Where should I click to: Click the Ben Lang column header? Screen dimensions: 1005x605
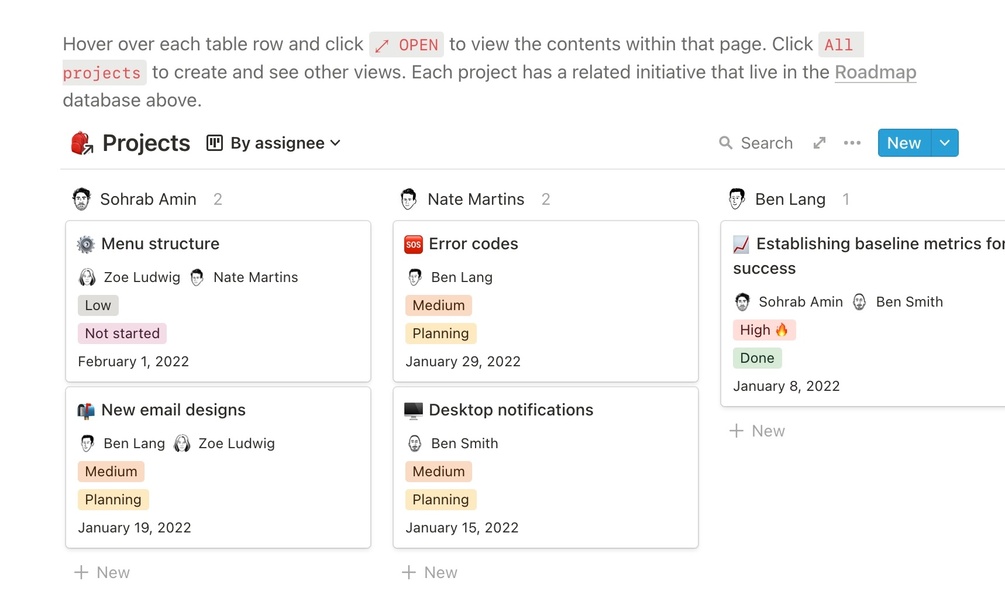click(789, 199)
